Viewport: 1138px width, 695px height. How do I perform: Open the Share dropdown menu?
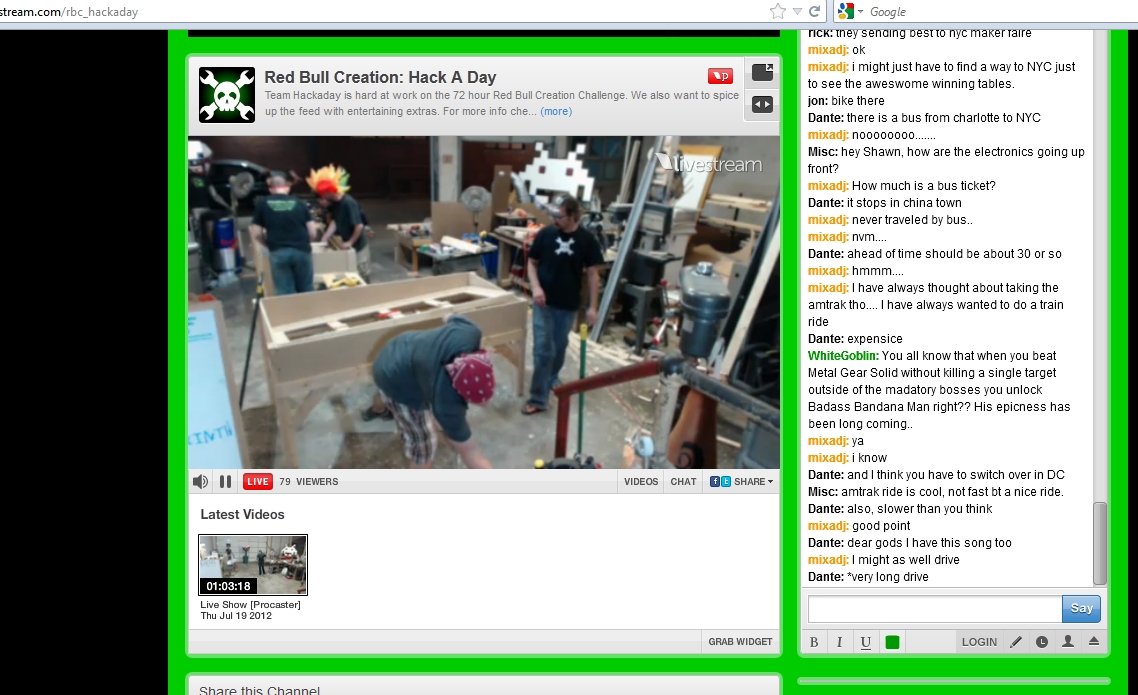click(x=742, y=482)
